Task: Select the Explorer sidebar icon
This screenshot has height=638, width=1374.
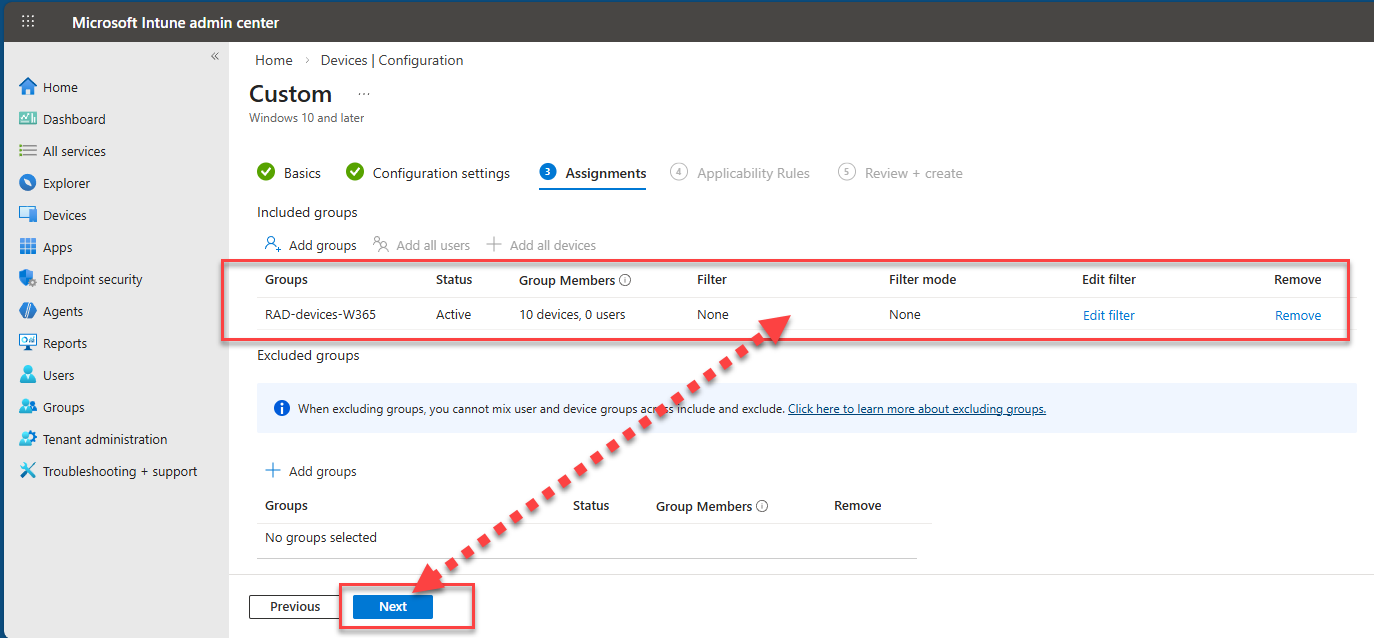Action: [x=28, y=183]
